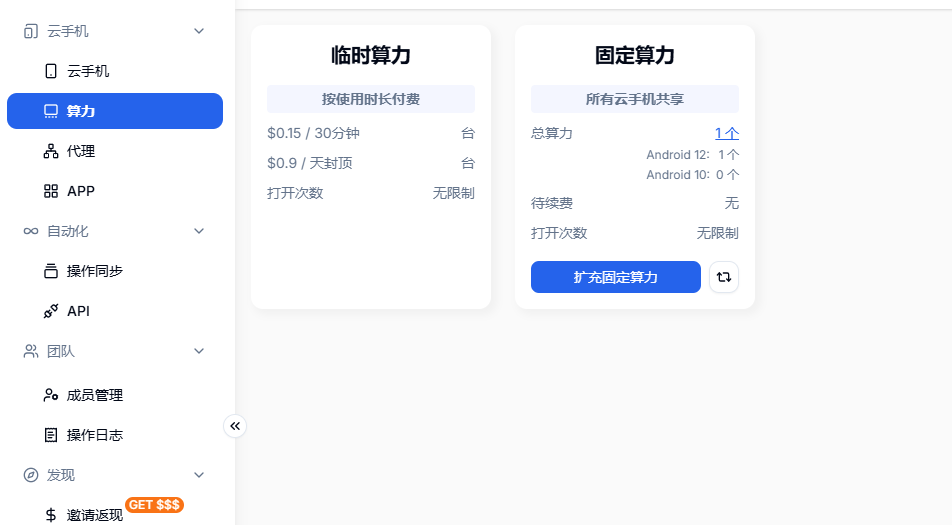Go to 操作同步 page

[115, 271]
